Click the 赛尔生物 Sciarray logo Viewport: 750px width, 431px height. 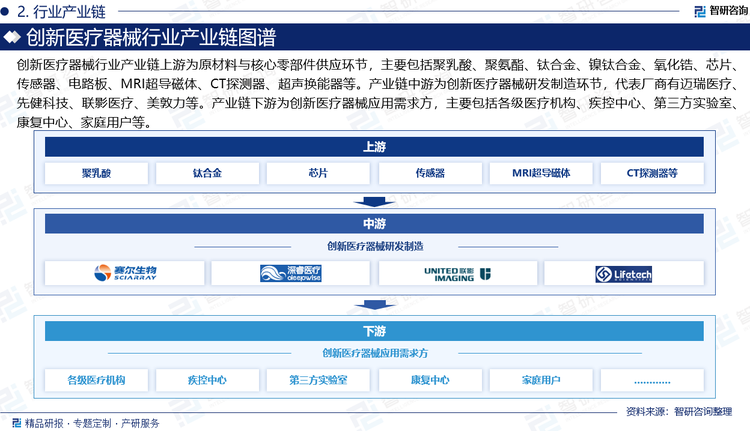point(125,273)
